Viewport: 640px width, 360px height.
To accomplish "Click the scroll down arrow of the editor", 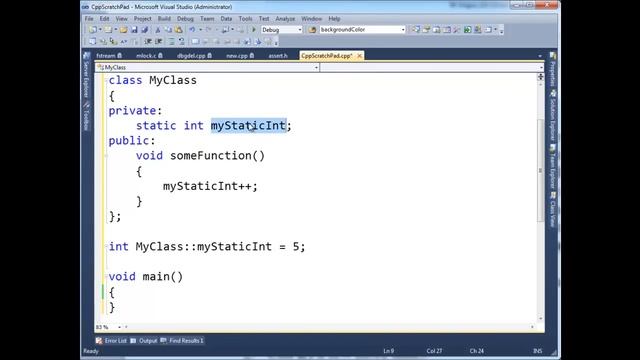I will click(x=540, y=318).
